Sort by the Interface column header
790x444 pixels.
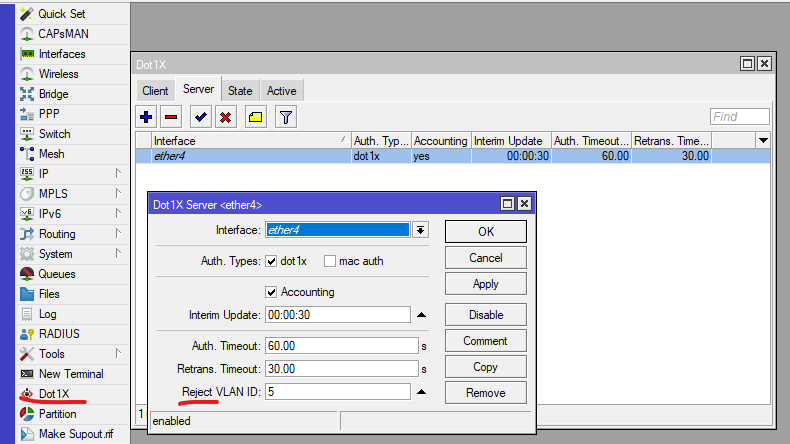[251, 141]
